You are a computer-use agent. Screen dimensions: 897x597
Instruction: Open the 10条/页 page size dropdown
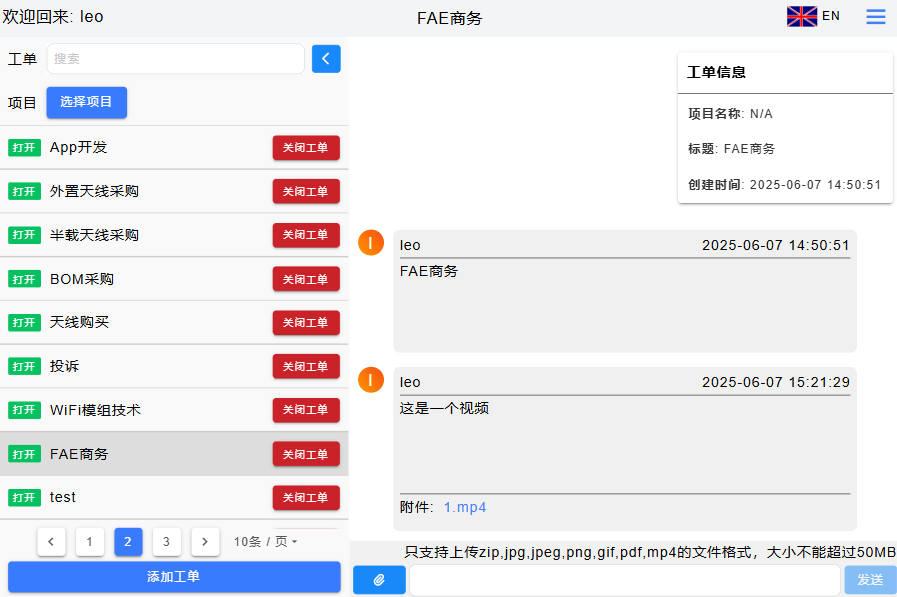pyautogui.click(x=266, y=542)
